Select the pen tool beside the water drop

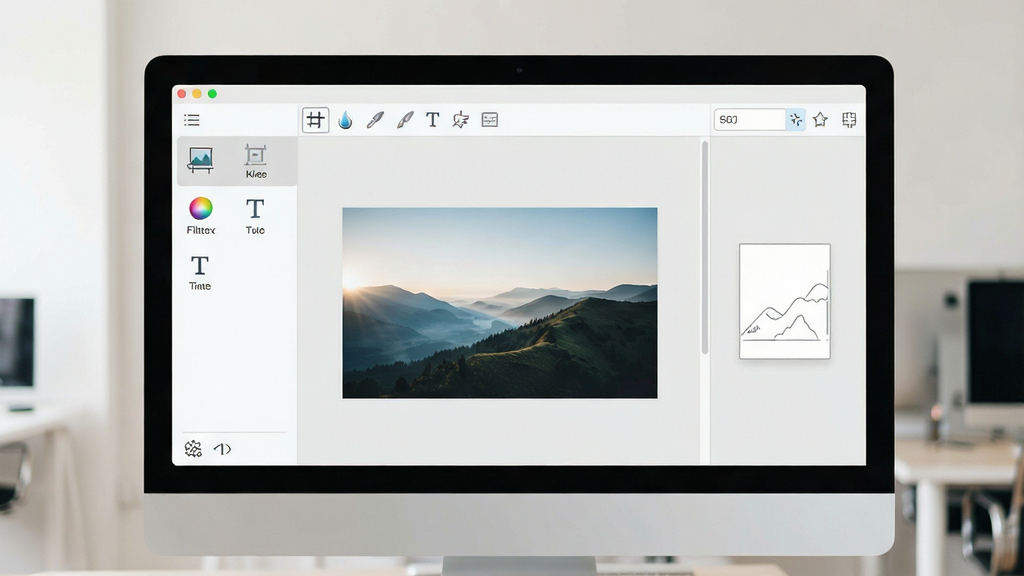click(375, 120)
